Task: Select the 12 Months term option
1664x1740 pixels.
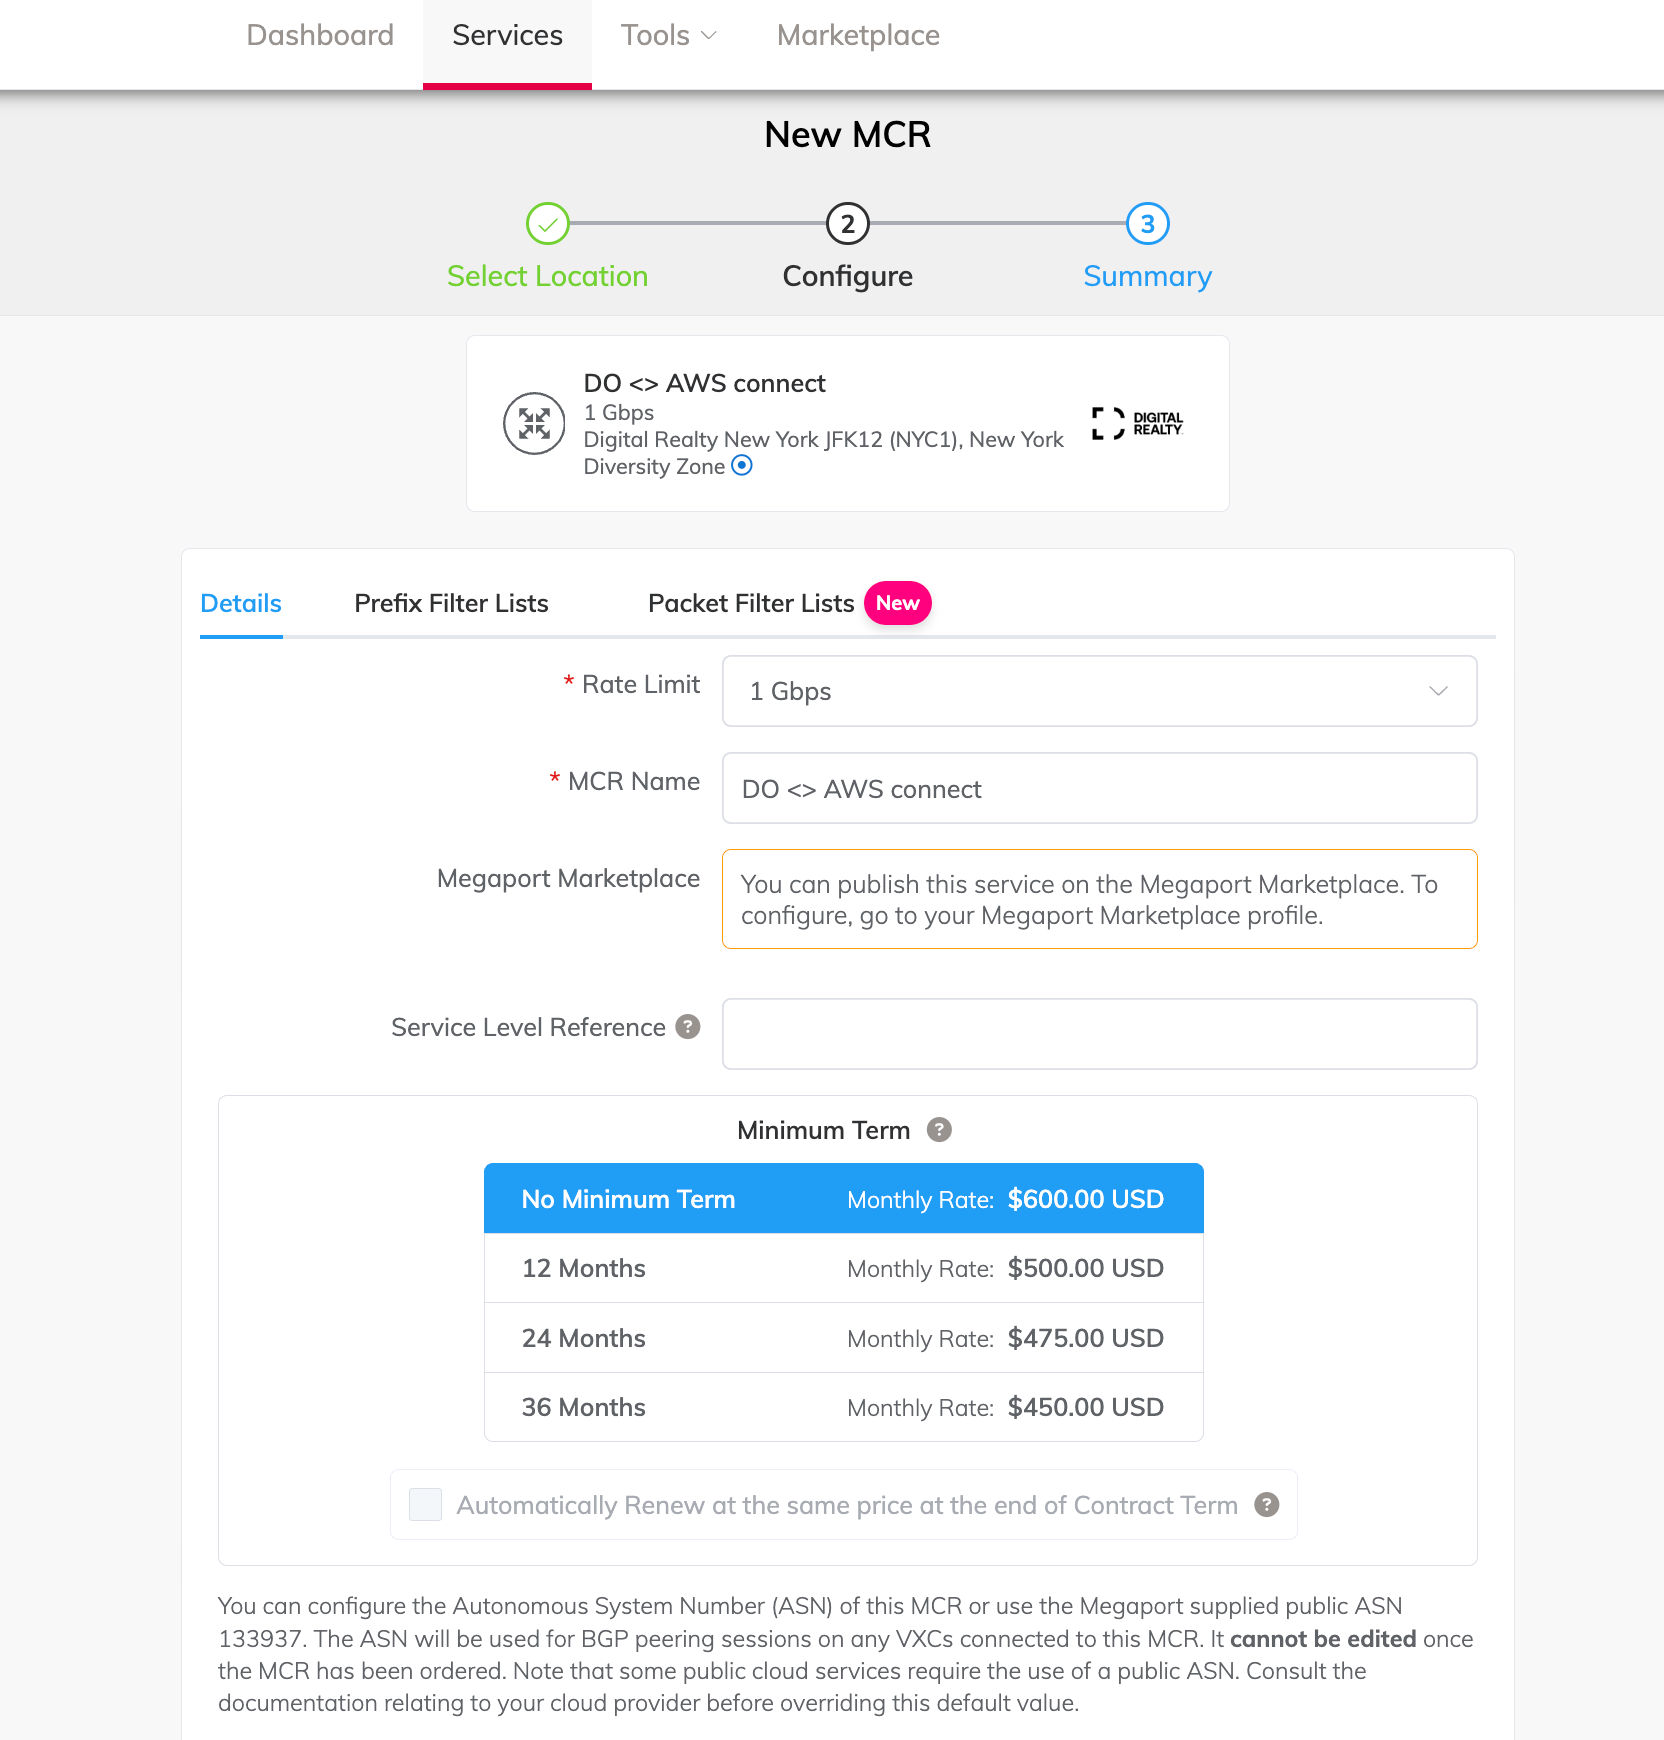Action: (x=843, y=1268)
